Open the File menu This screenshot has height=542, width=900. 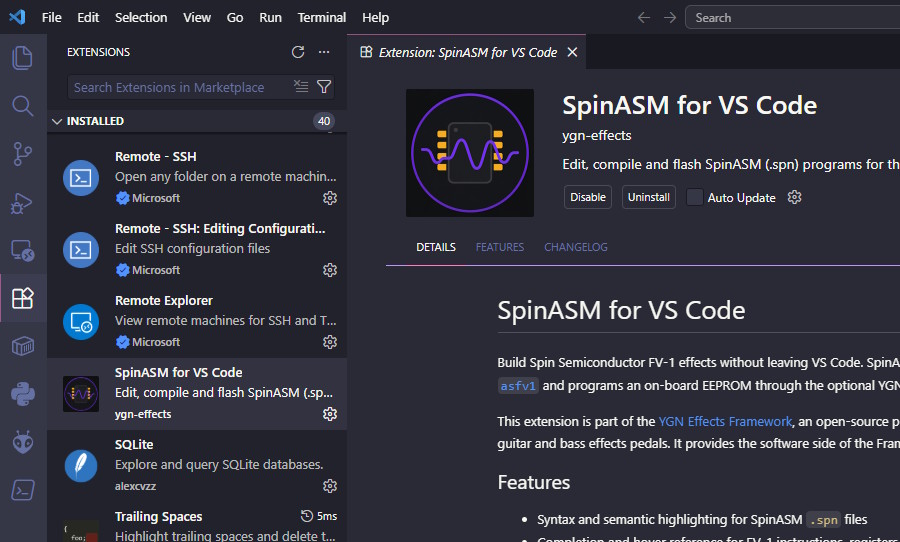tap(52, 18)
